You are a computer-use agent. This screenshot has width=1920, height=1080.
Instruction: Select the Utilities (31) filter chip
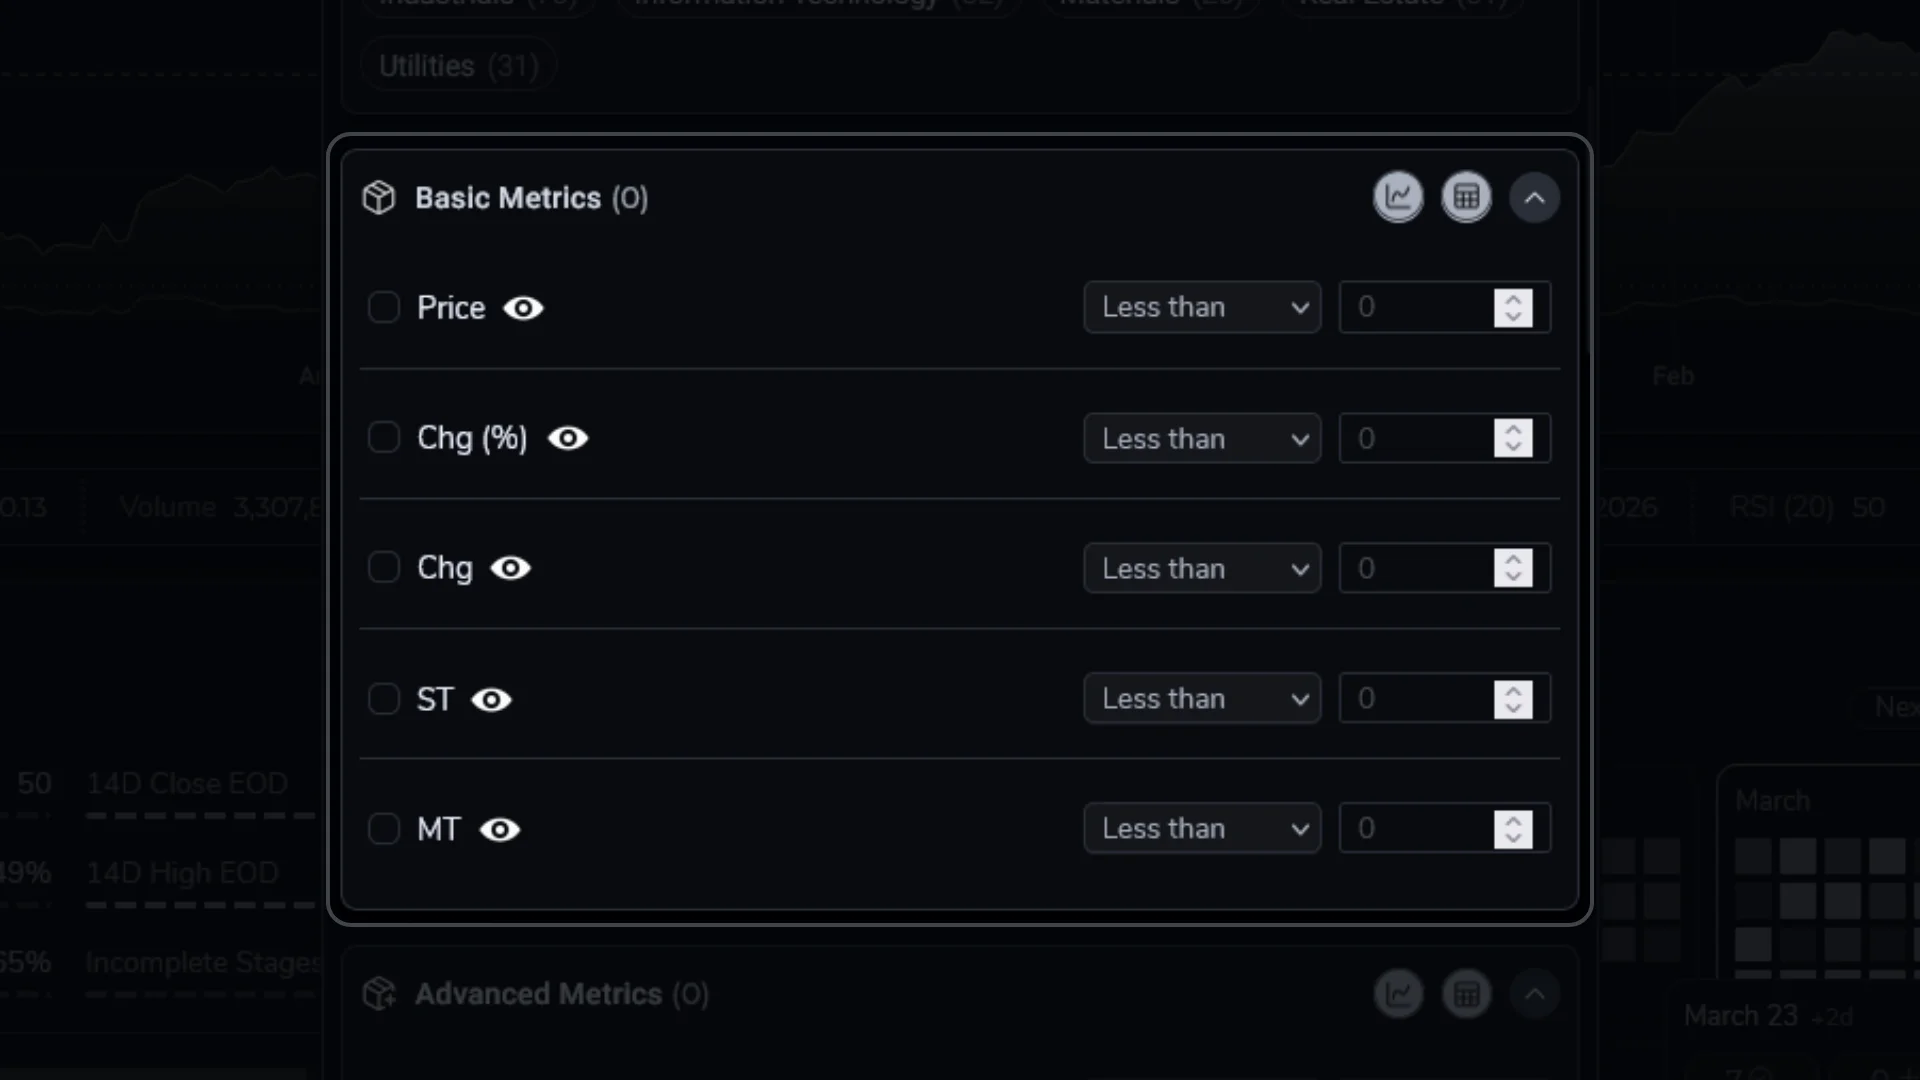[x=458, y=64]
